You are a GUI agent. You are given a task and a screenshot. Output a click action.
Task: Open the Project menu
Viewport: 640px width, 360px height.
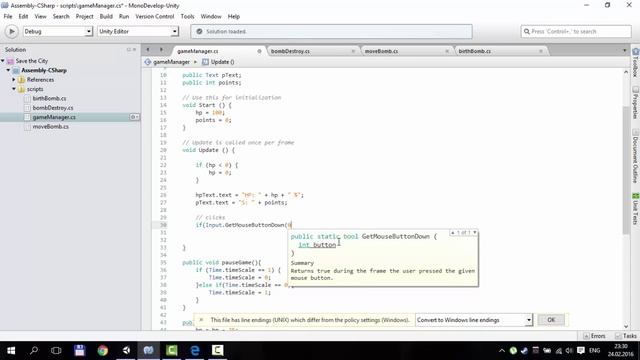coord(84,16)
